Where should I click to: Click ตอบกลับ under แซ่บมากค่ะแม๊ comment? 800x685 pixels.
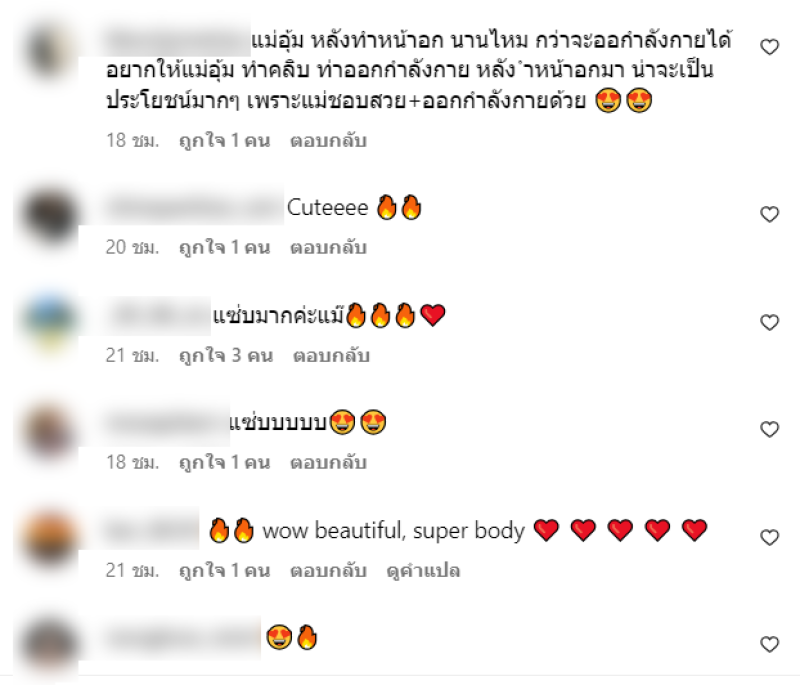[331, 356]
